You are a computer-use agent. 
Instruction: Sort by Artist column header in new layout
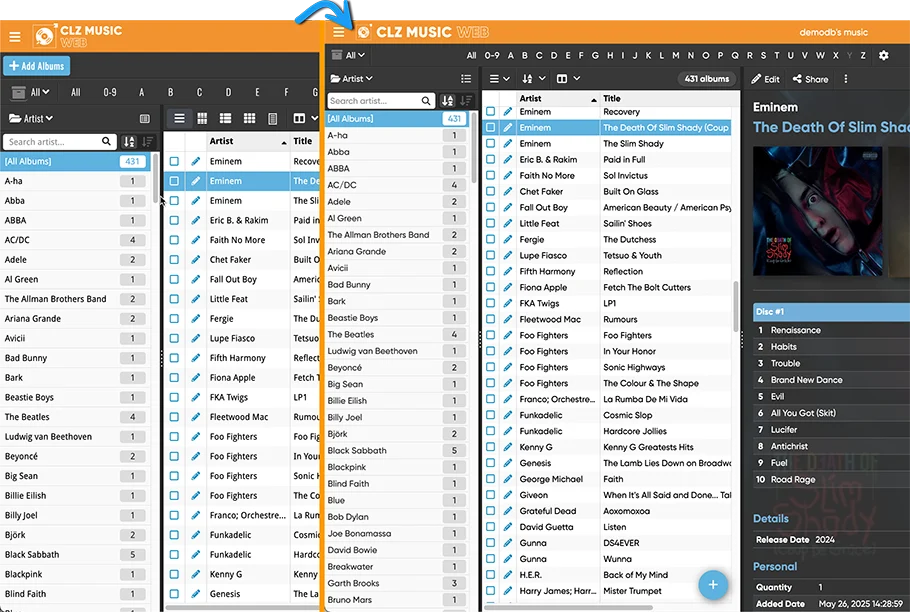point(557,99)
